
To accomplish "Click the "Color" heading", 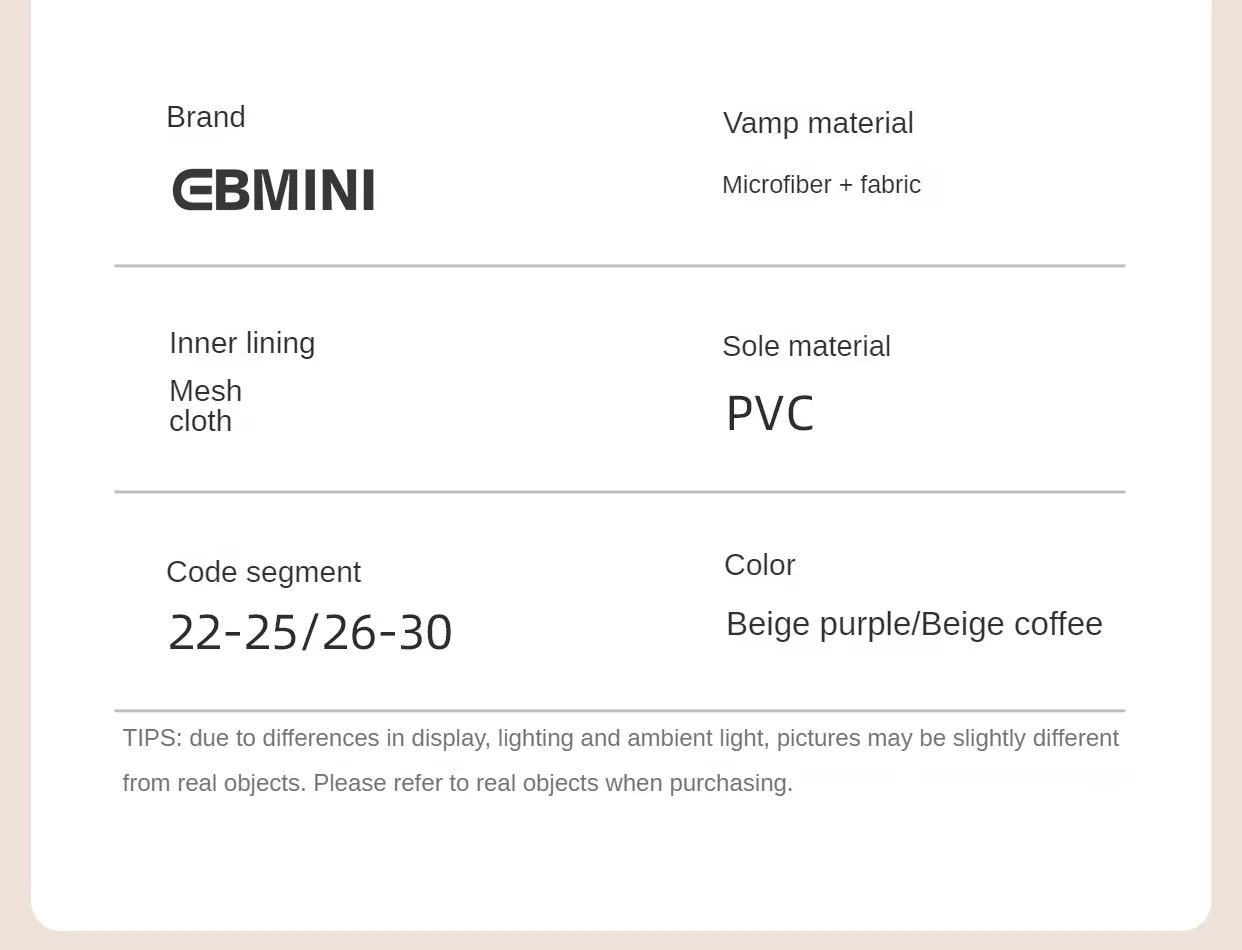I will pyautogui.click(x=760, y=565).
